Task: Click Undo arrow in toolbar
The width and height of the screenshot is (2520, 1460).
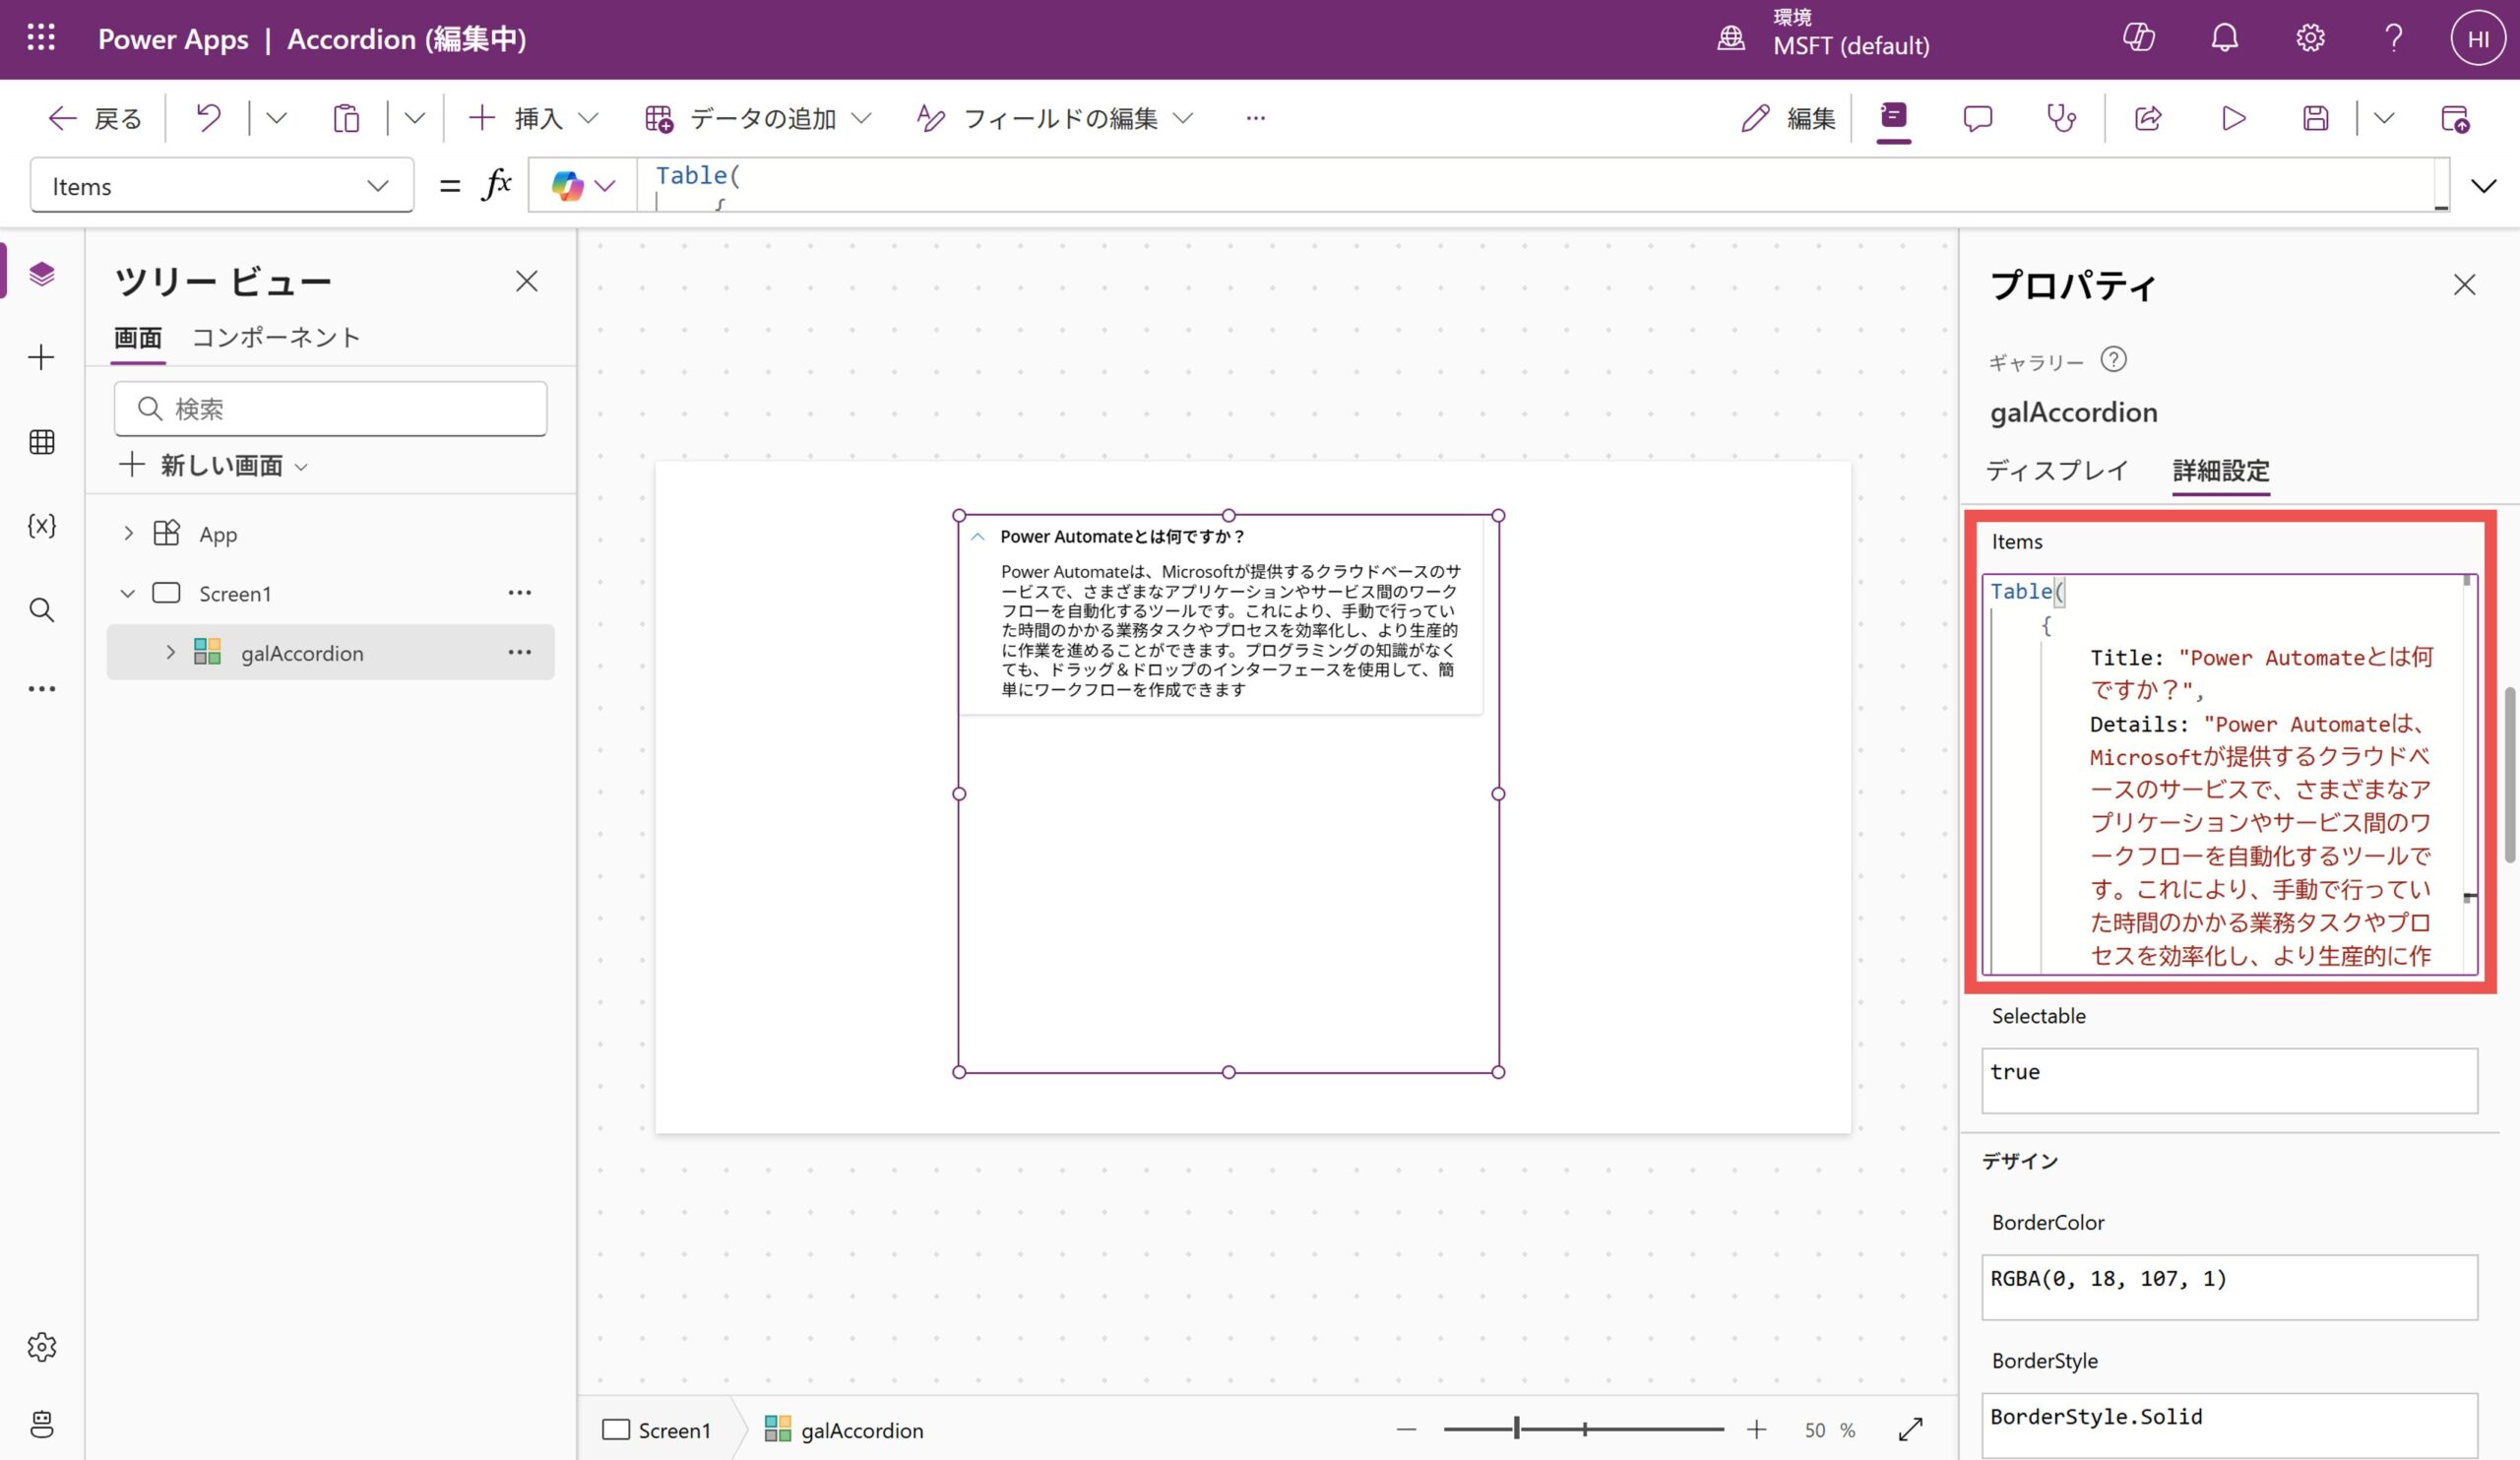Action: 208,118
